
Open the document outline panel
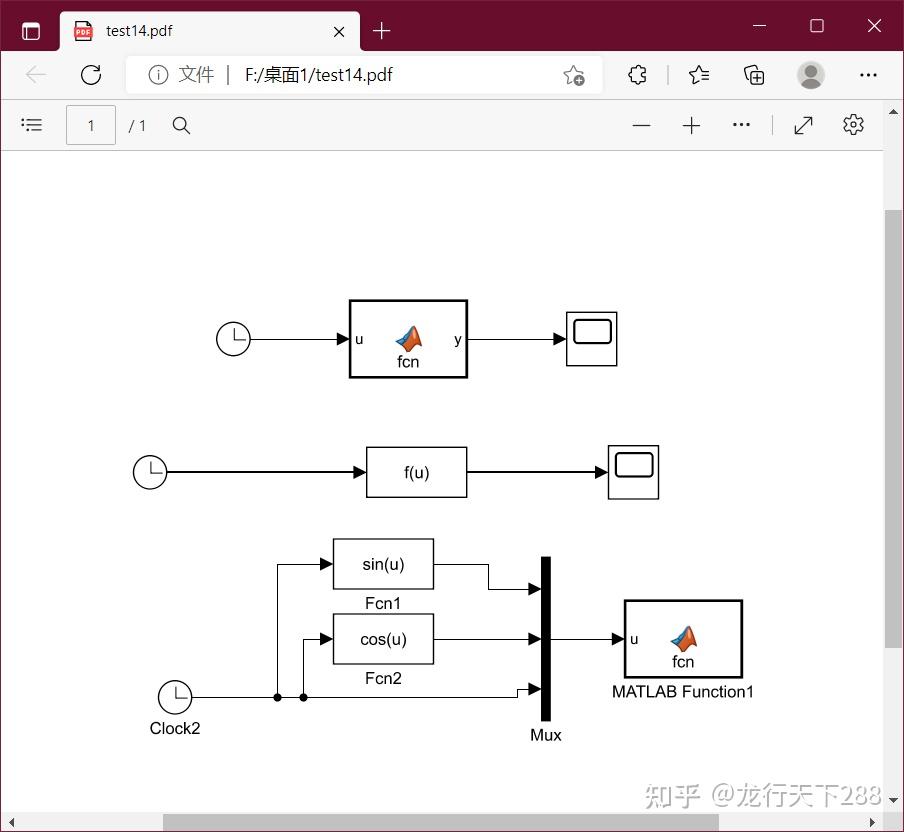[32, 124]
